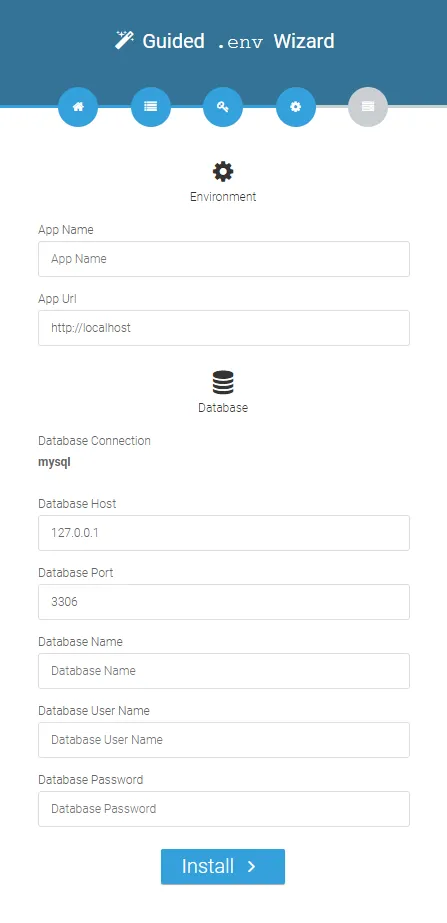447x923 pixels.
Task: Click the magic wand title icon
Action: tap(124, 41)
